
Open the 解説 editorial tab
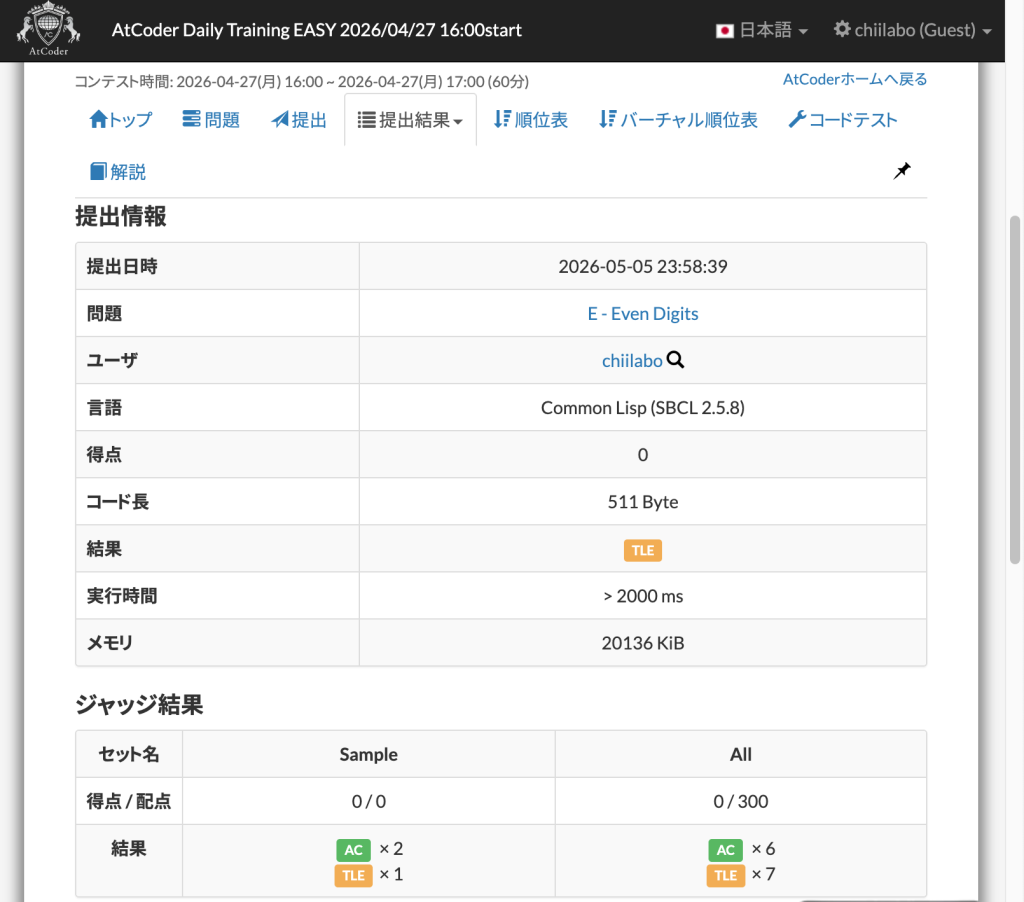pos(118,172)
